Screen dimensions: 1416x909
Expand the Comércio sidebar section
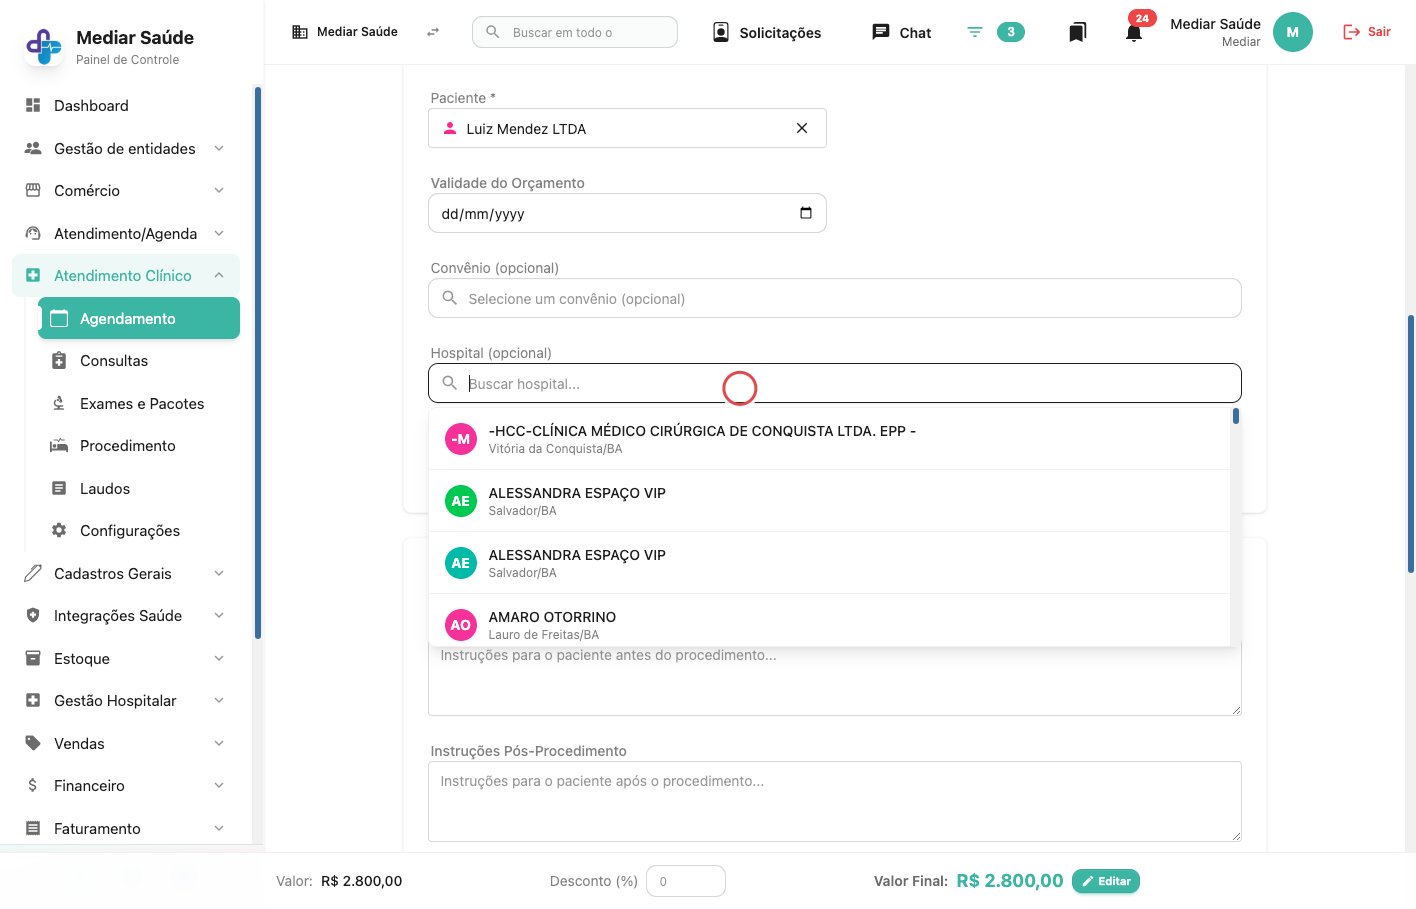click(x=126, y=191)
